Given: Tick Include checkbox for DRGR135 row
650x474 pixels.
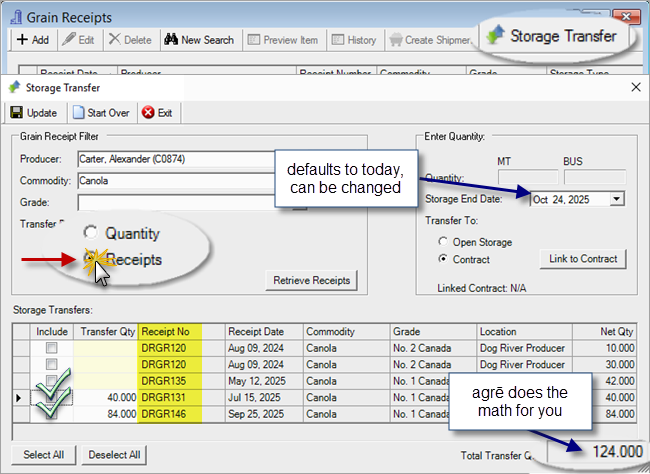Looking at the screenshot, I should [51, 380].
